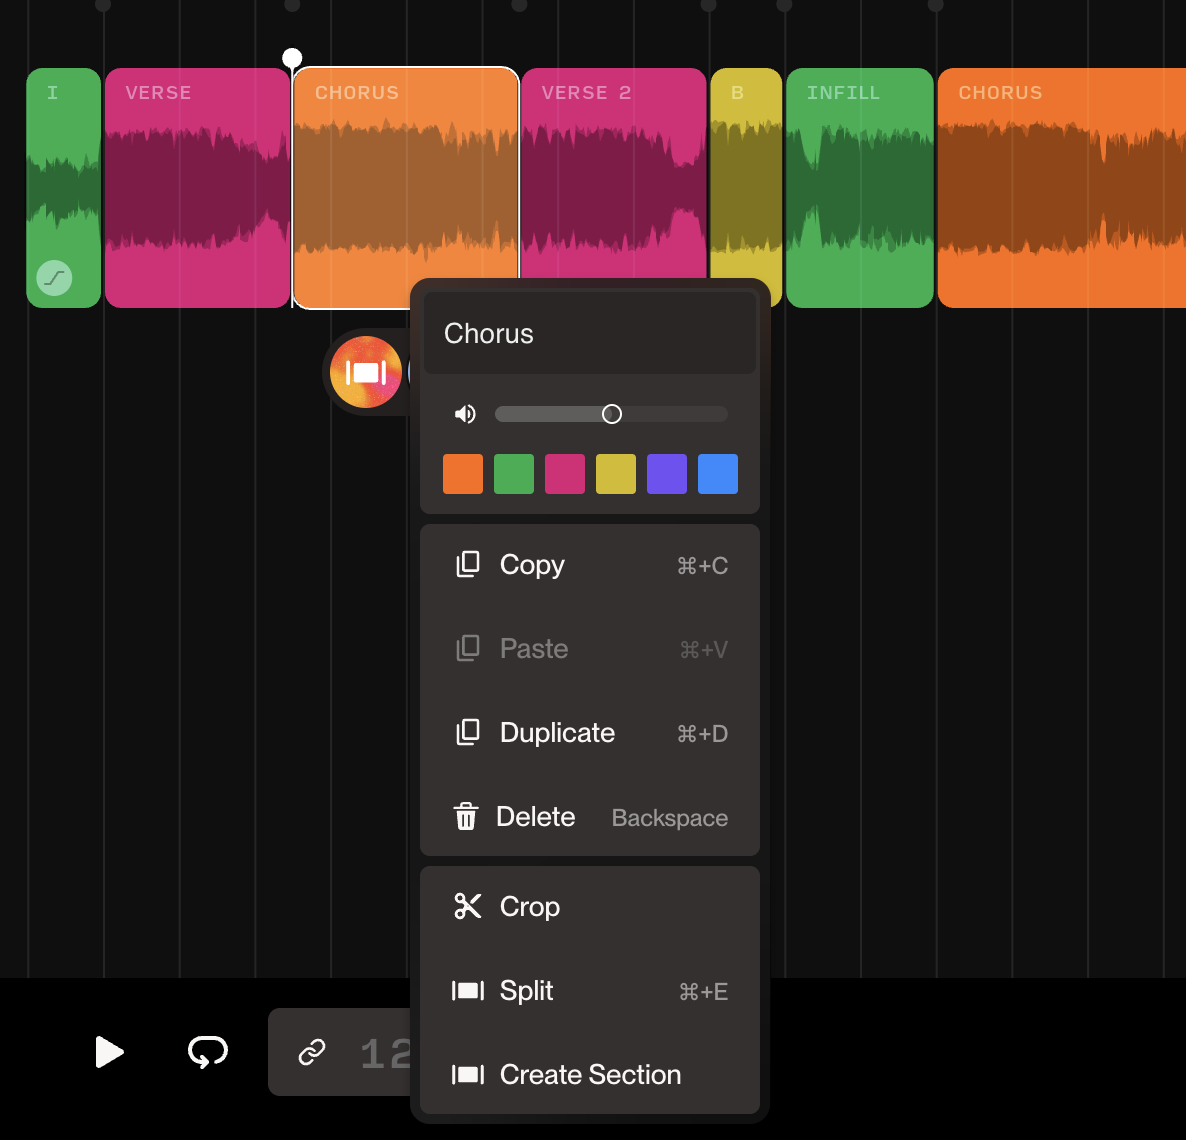Viewport: 1186px width, 1140px height.
Task: Click the Play button
Action: 109,1051
